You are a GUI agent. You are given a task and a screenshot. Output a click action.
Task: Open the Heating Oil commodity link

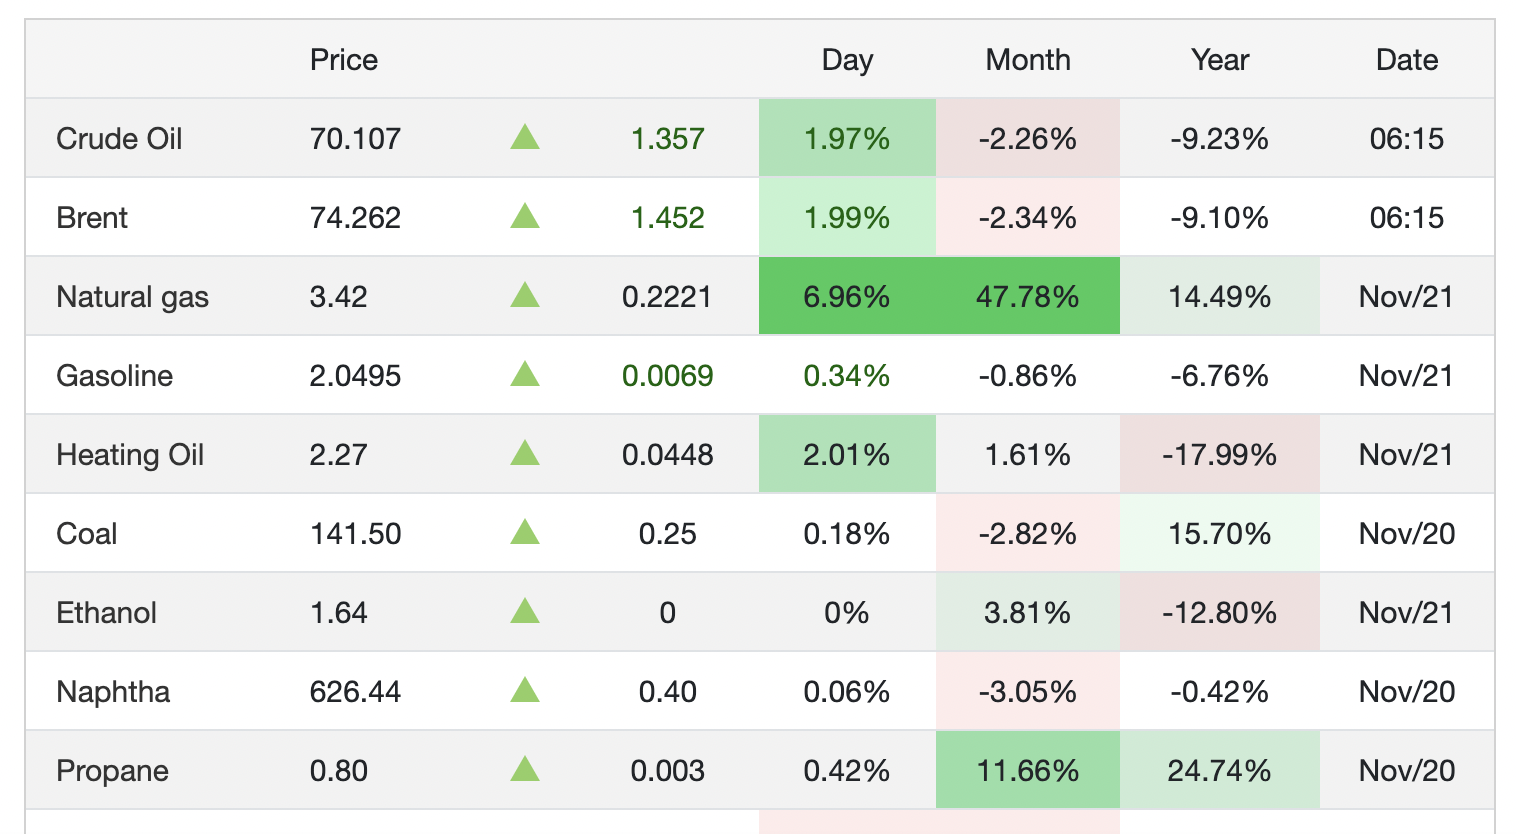click(130, 455)
